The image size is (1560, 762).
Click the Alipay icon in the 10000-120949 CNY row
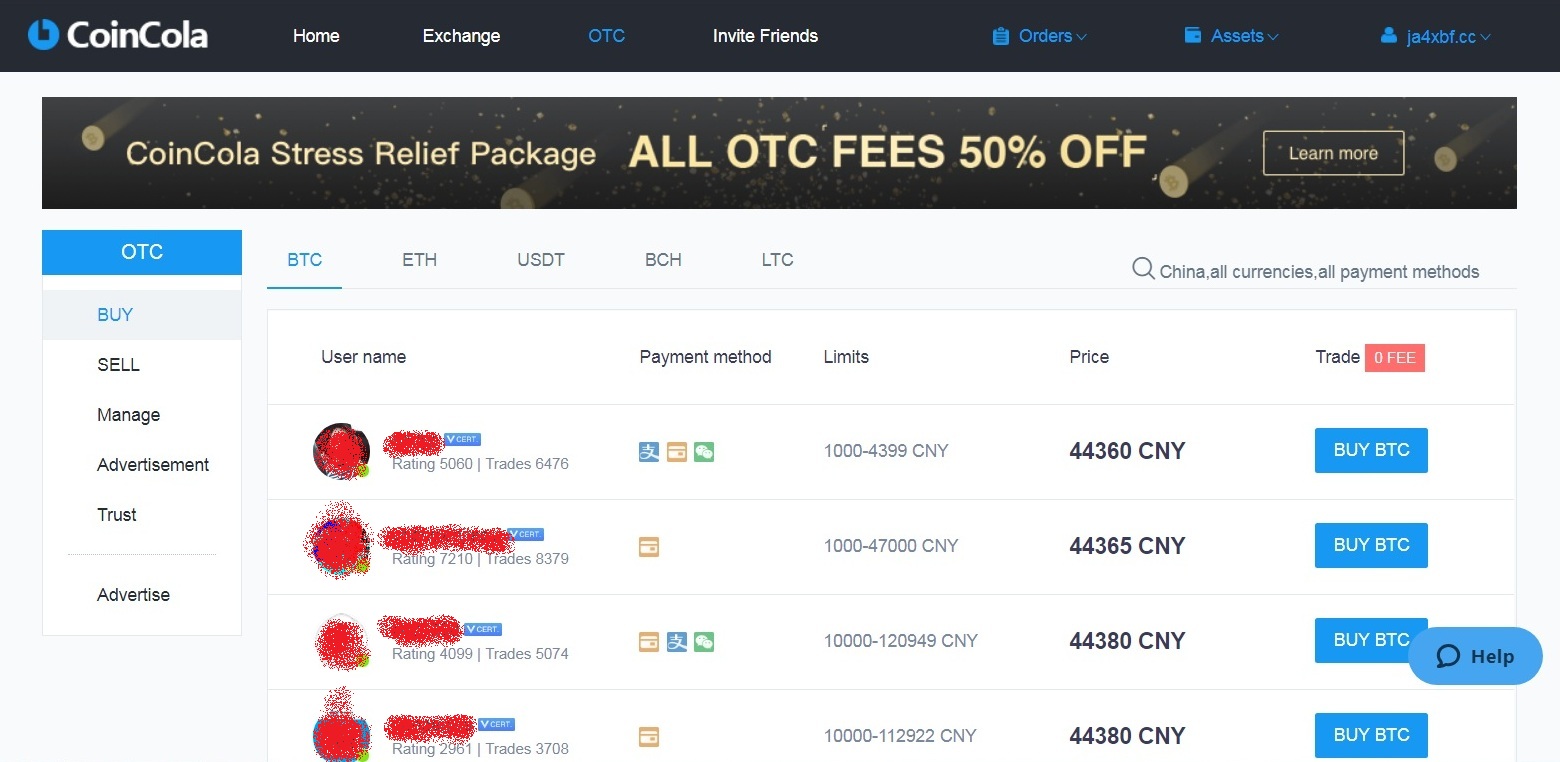[x=677, y=642]
